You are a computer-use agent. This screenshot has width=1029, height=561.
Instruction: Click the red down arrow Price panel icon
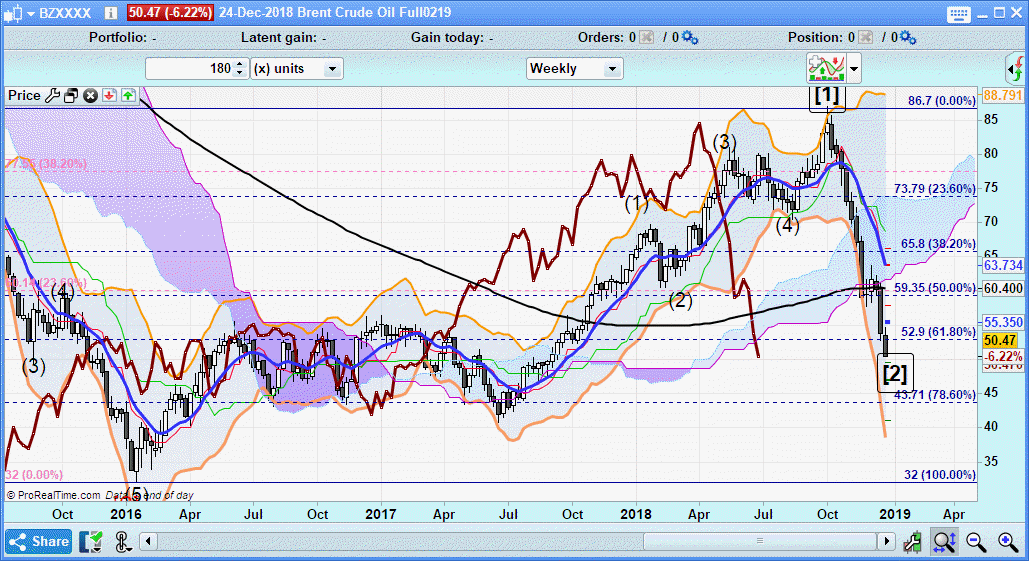point(109,96)
